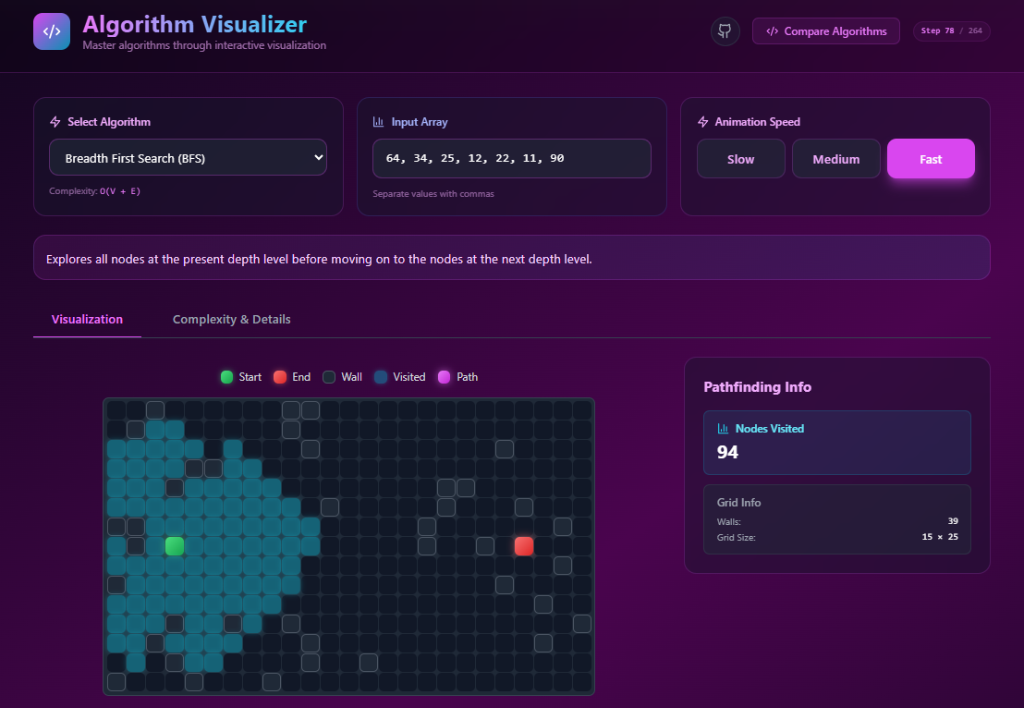Viewport: 1024px width, 708px height.
Task: Select the Visualization tab
Action: (x=87, y=319)
